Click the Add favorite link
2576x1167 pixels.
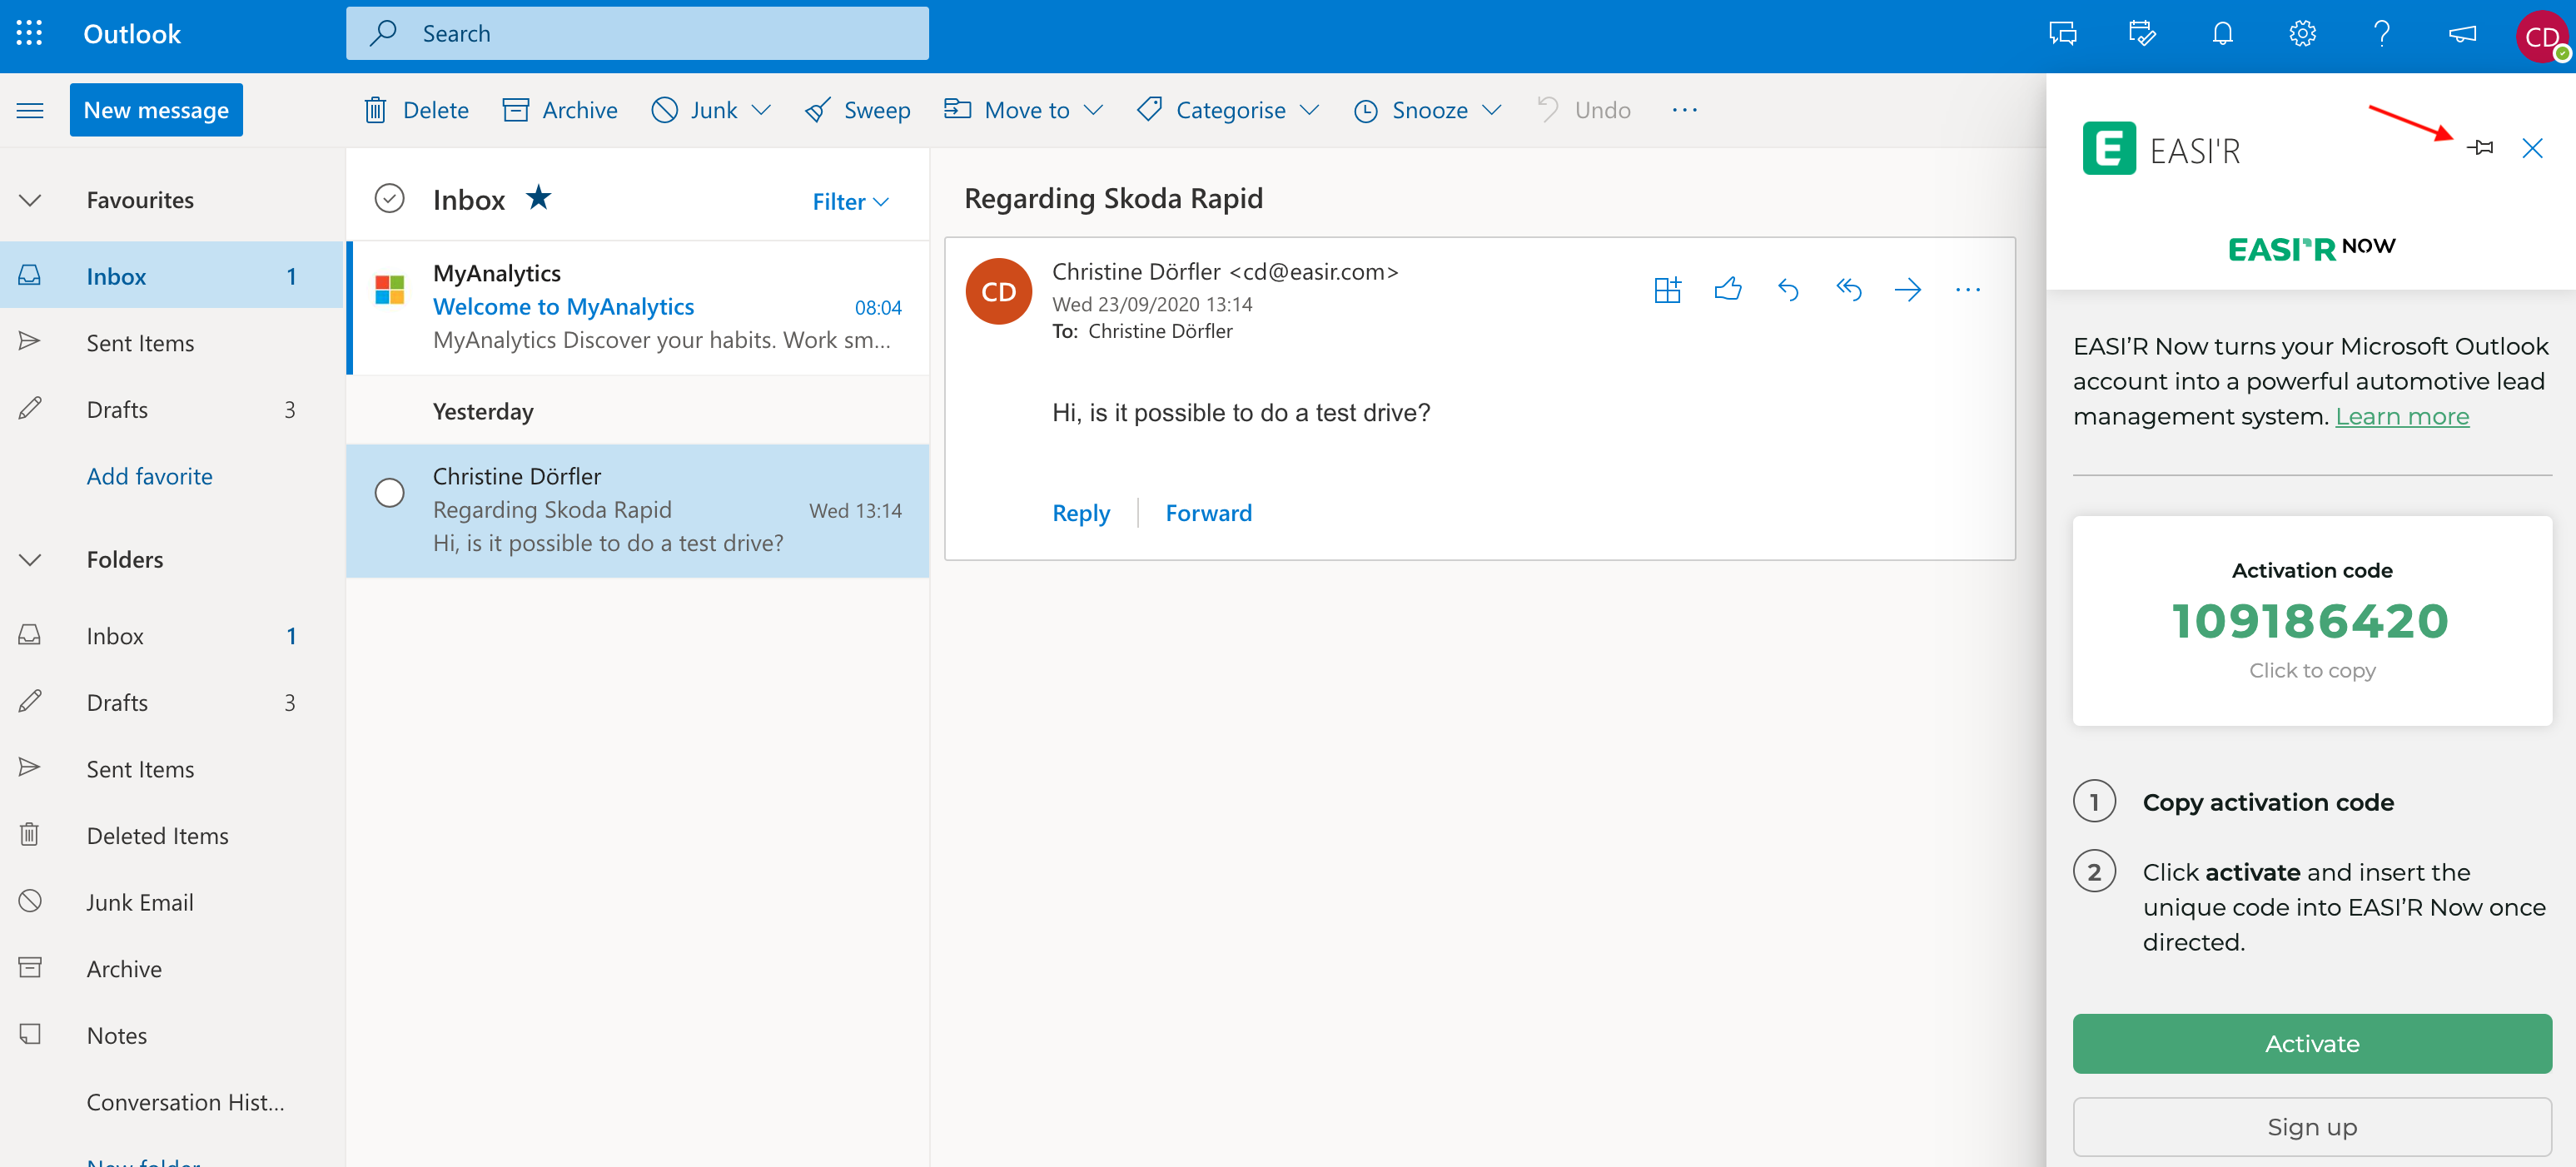(149, 476)
